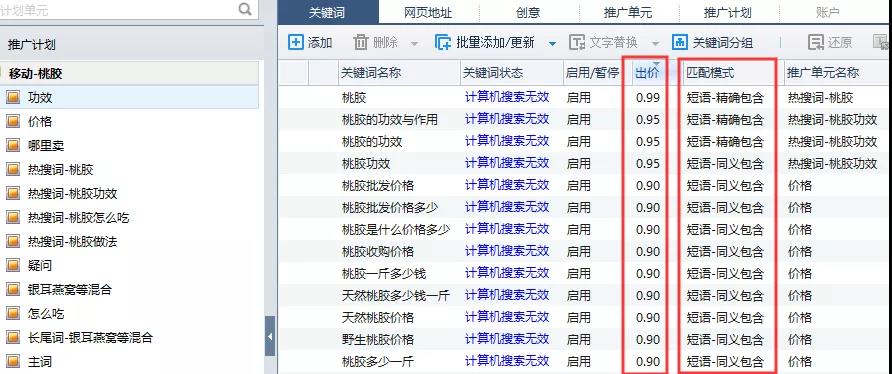
Task: Open the 推广单元 tab
Action: tap(628, 12)
